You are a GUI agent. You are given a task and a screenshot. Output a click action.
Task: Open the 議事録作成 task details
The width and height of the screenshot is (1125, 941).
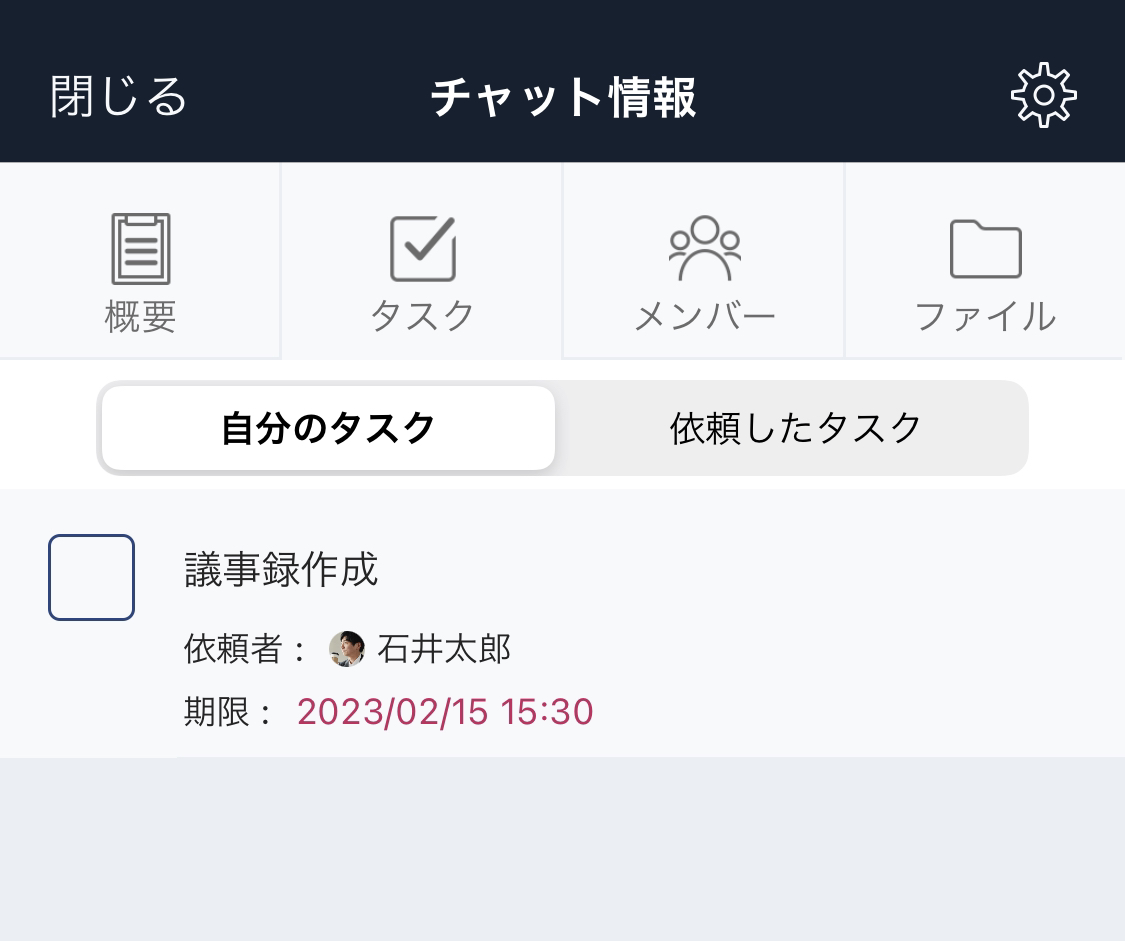282,570
